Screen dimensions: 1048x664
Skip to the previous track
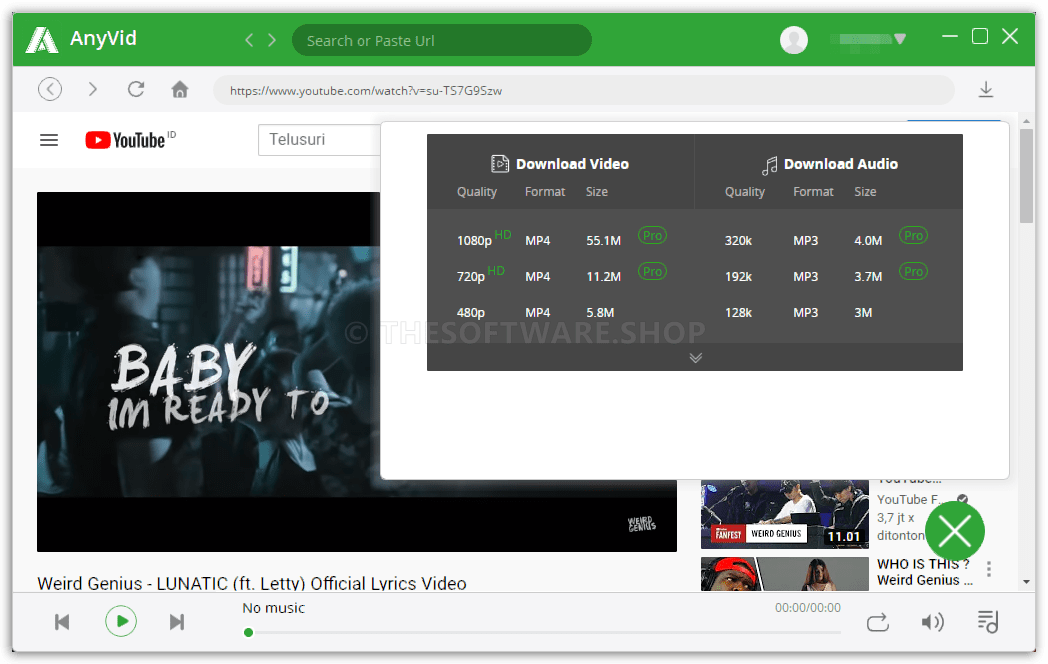62,622
